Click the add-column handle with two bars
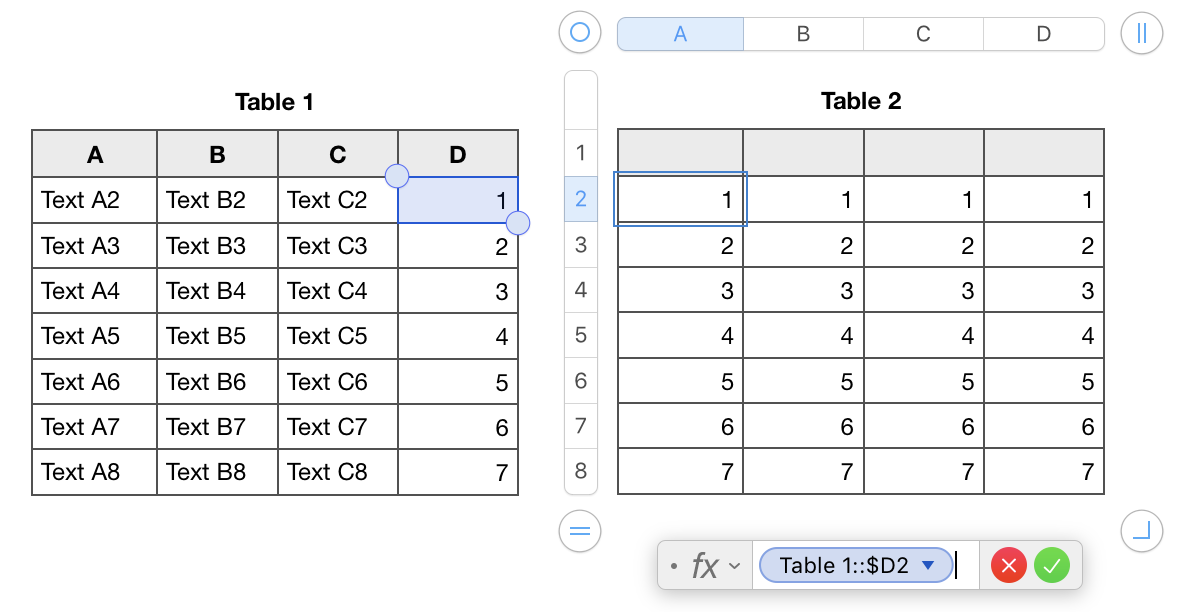This screenshot has height=612, width=1188. 1142,33
